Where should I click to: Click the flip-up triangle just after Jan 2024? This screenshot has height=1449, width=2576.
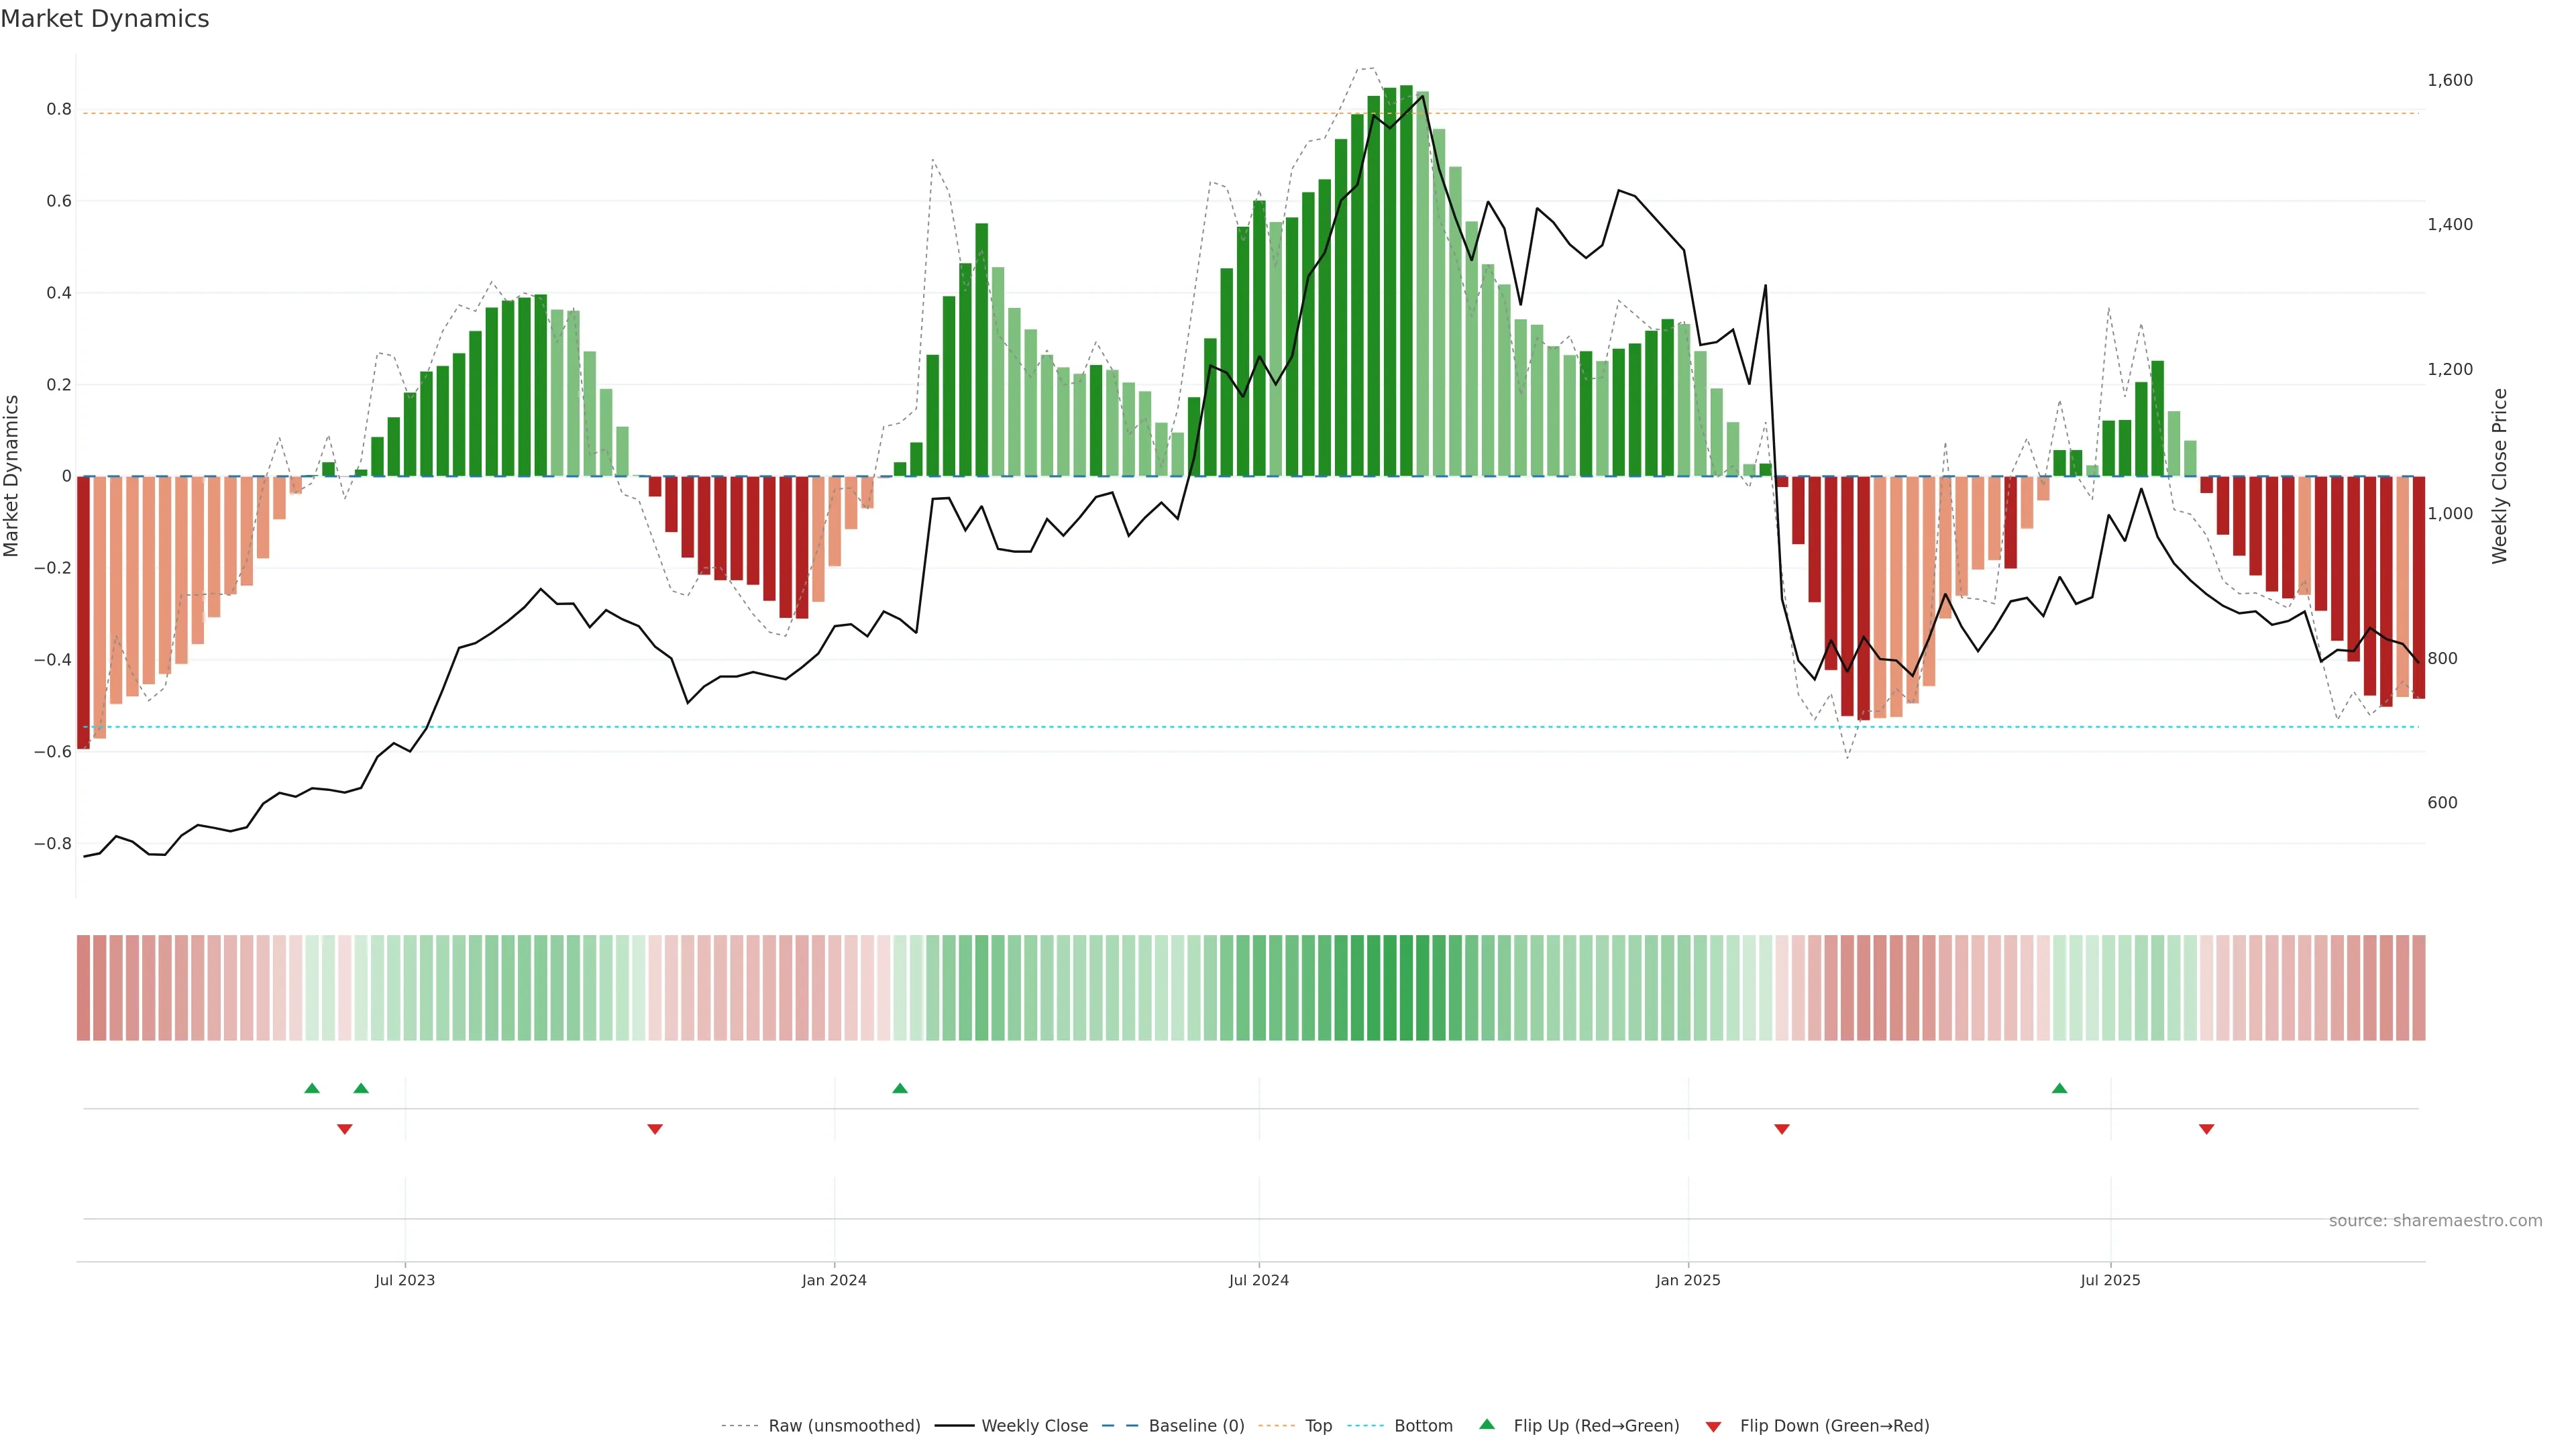900,1088
